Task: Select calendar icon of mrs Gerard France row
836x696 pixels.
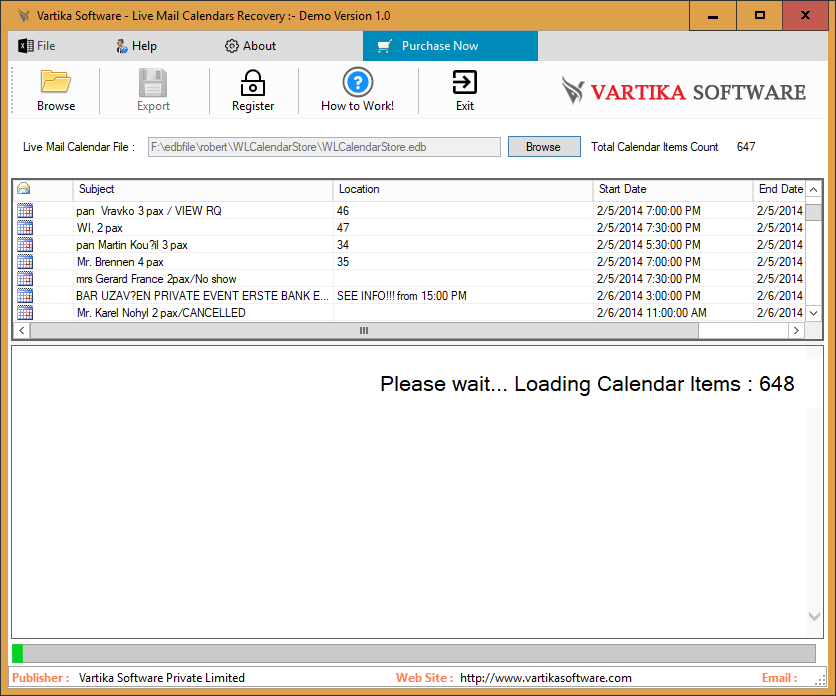Action: click(25, 279)
